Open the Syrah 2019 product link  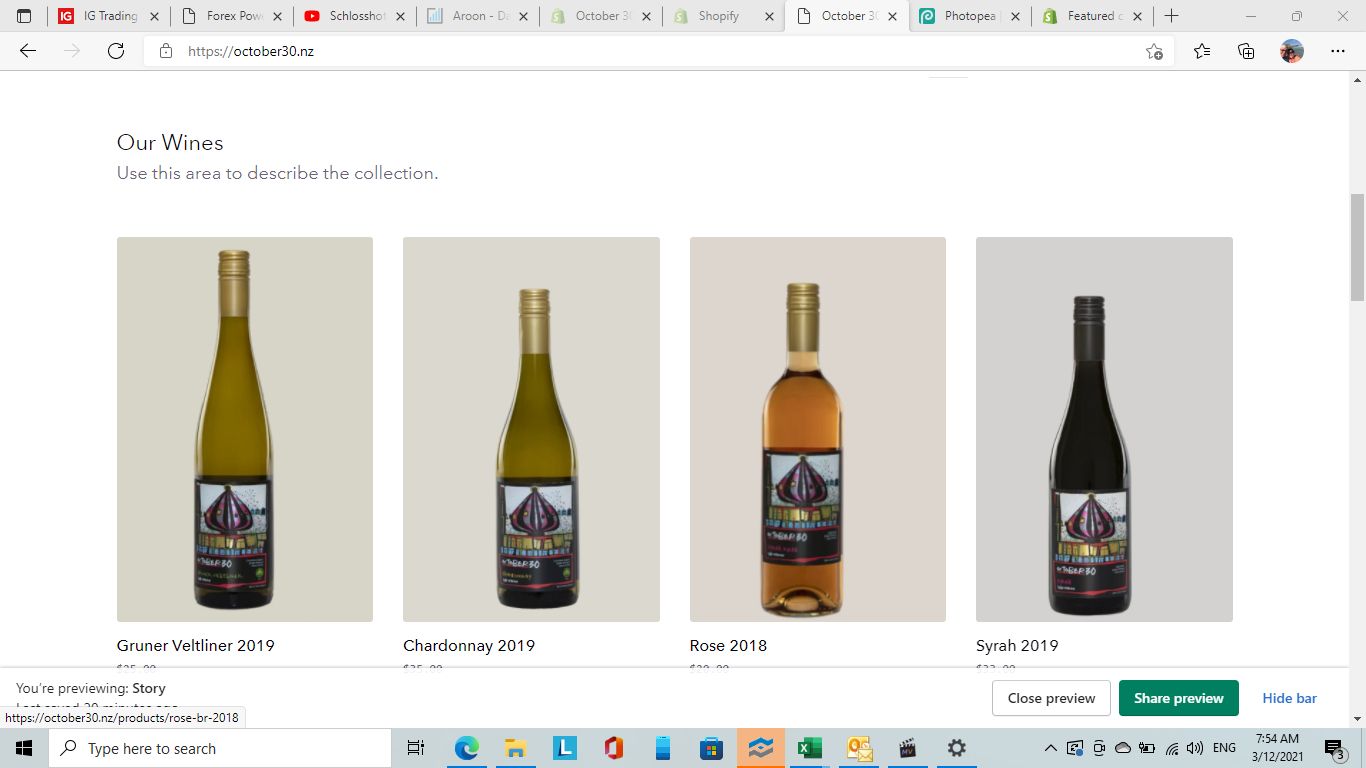(1017, 646)
